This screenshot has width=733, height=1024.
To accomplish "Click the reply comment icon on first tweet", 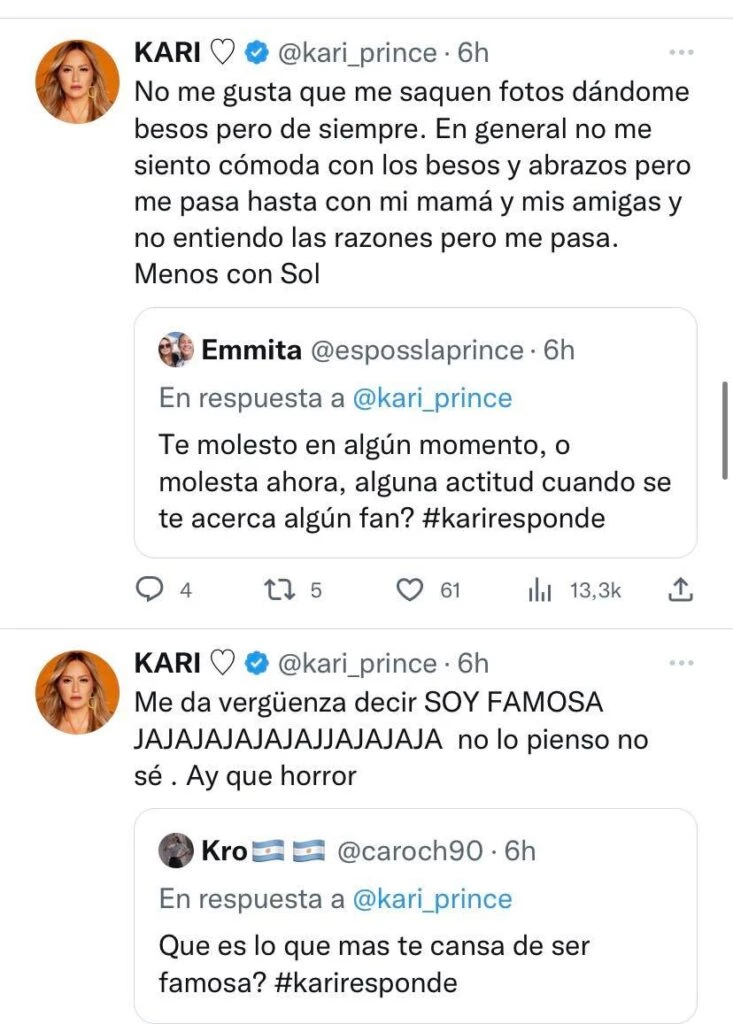I will point(149,591).
